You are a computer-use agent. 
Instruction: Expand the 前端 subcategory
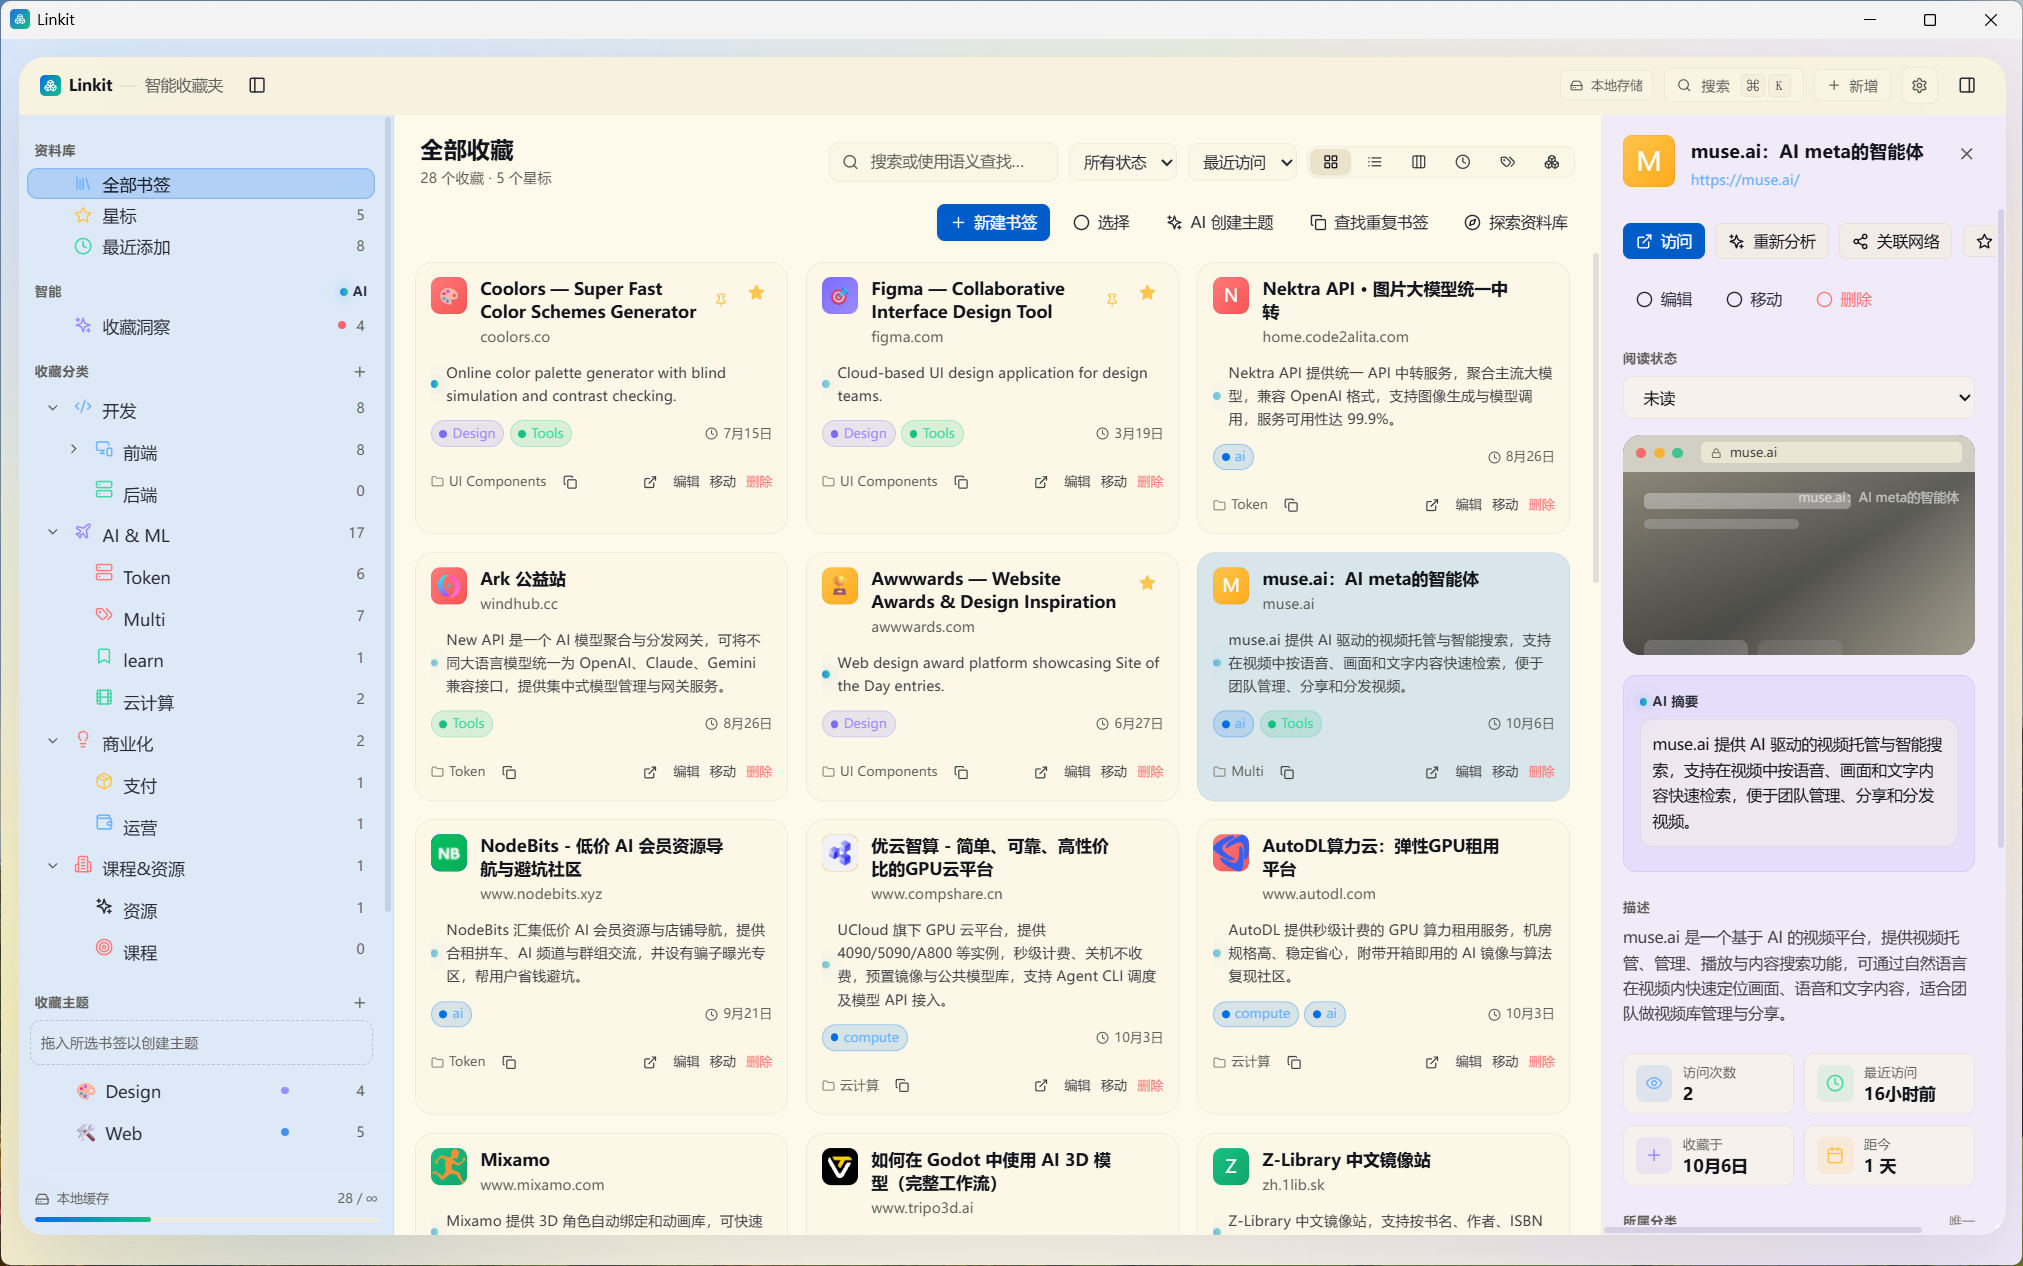point(73,450)
